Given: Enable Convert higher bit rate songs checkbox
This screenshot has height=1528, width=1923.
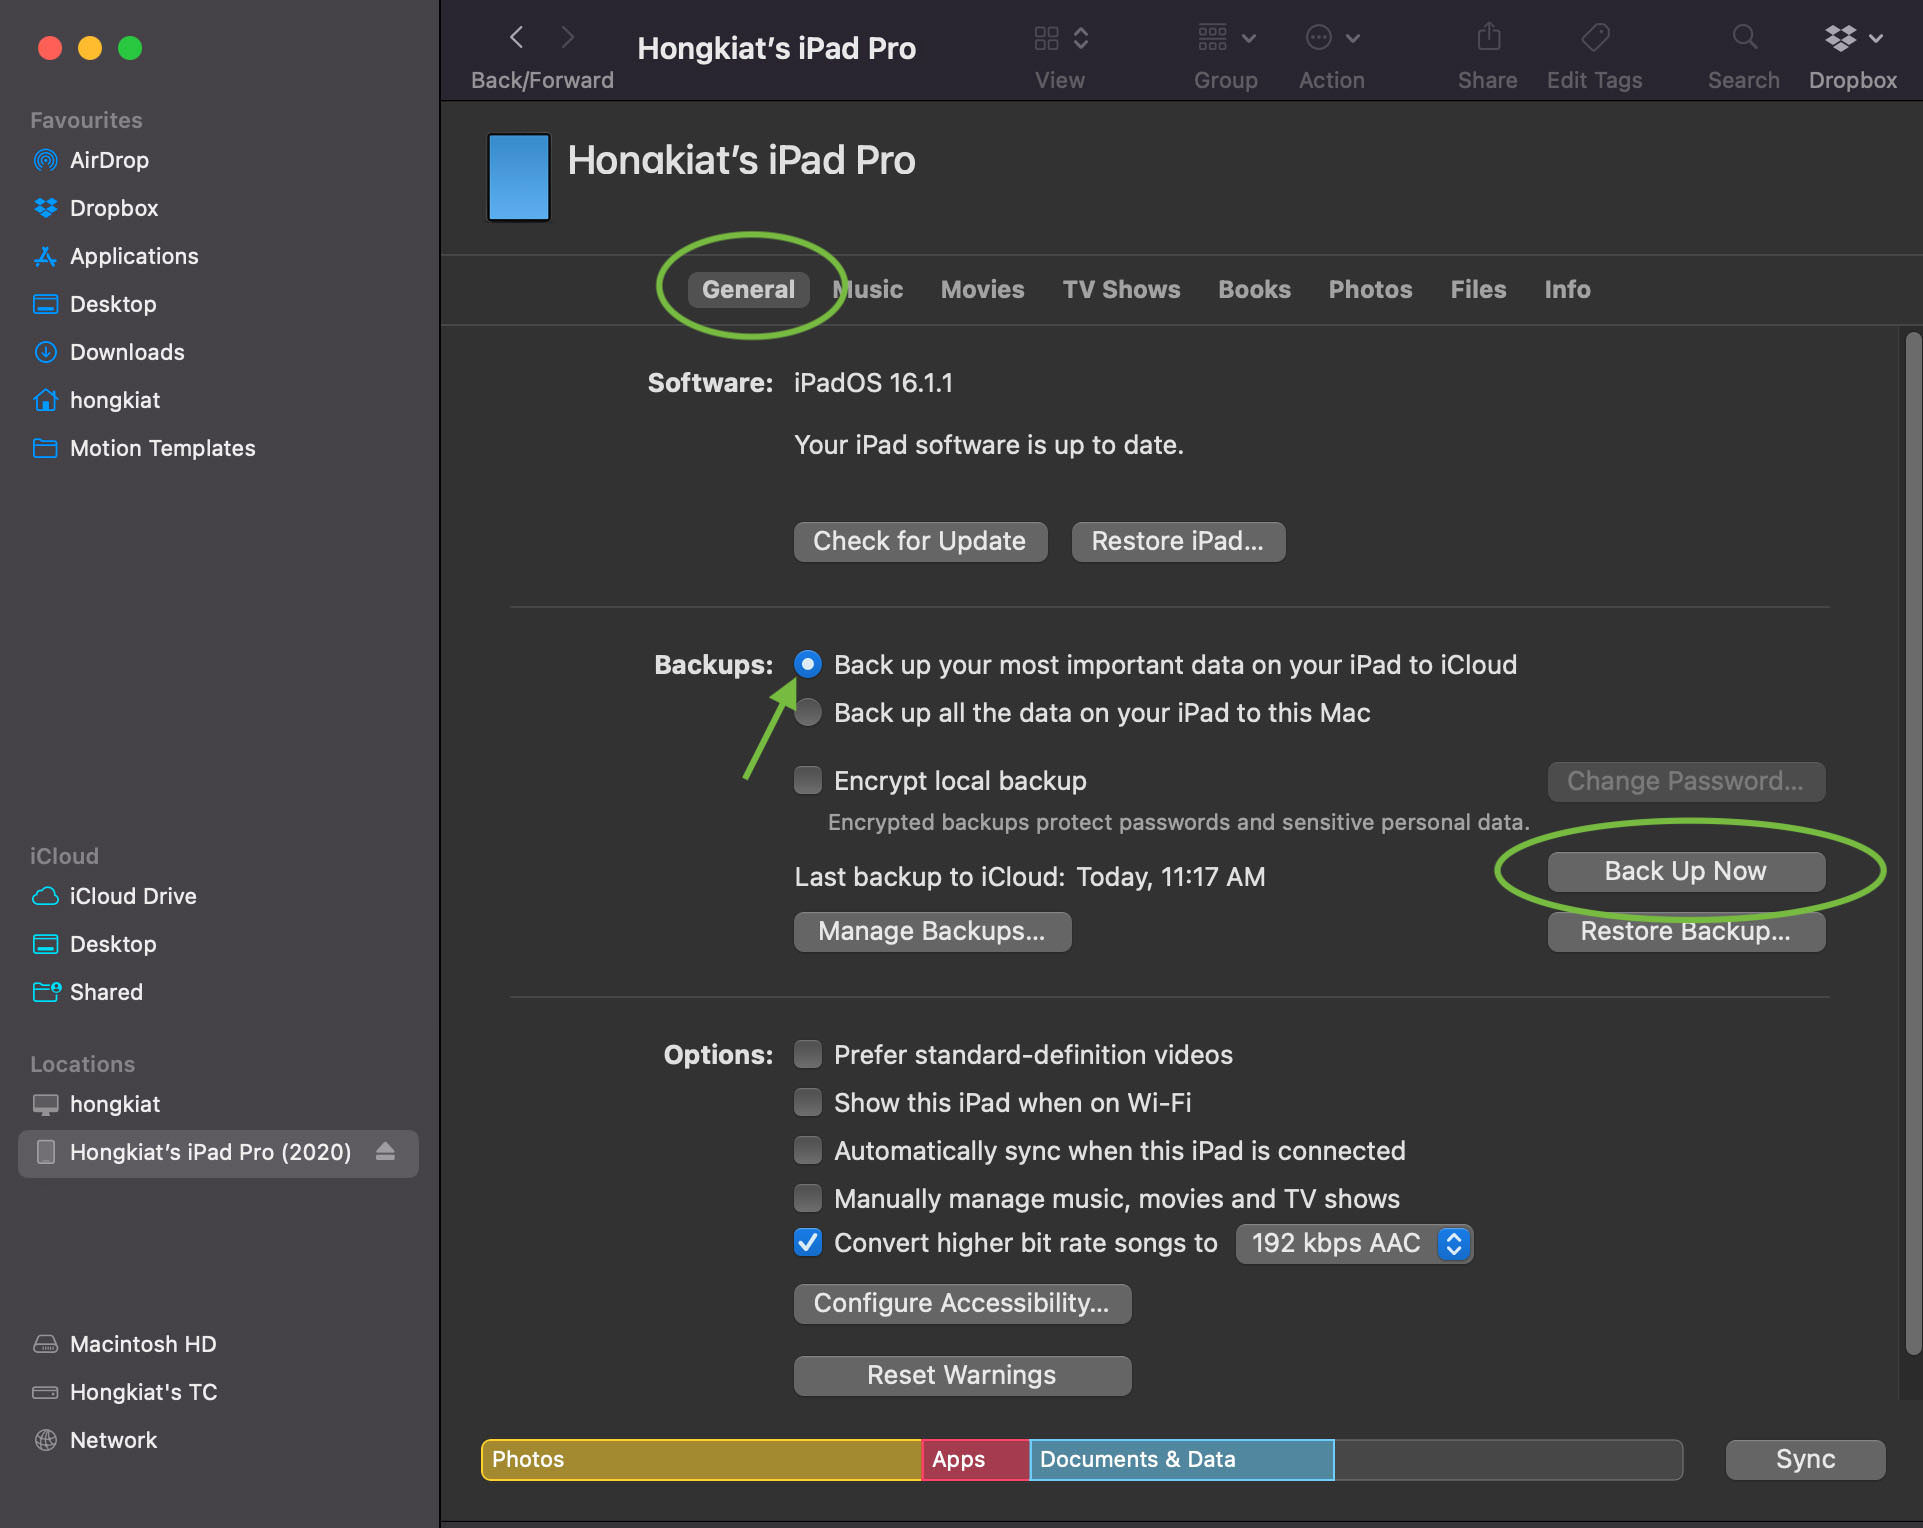Looking at the screenshot, I should 807,1244.
